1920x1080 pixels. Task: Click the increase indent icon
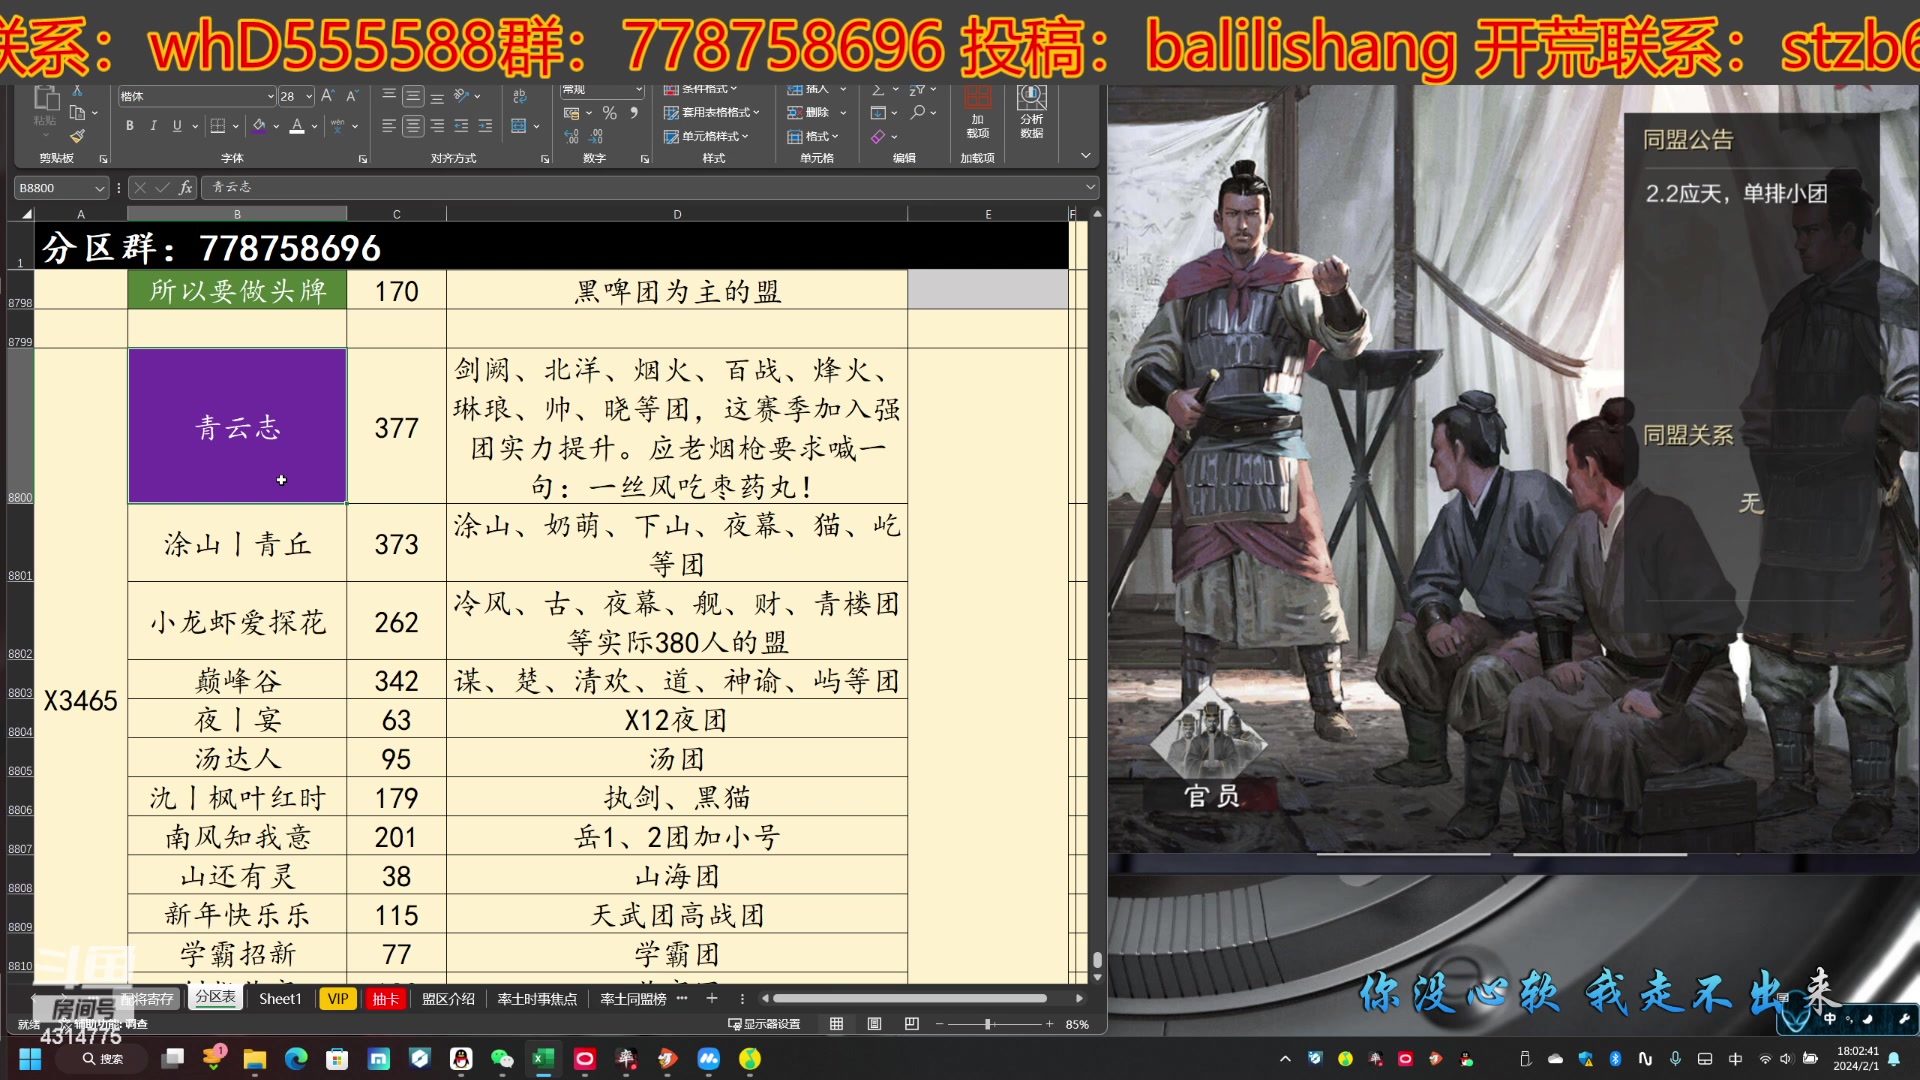pos(485,126)
